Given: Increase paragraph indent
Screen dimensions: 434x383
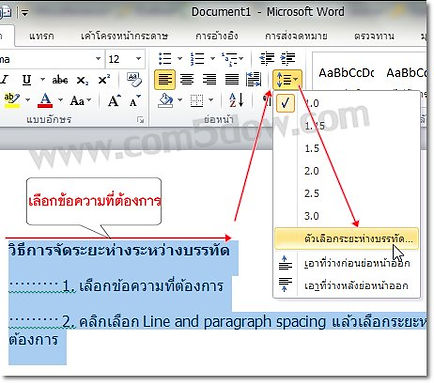Looking at the screenshot, I should tap(288, 59).
